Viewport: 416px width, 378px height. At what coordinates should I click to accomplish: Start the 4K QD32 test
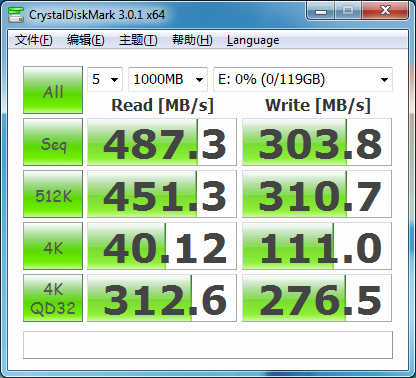click(53, 298)
